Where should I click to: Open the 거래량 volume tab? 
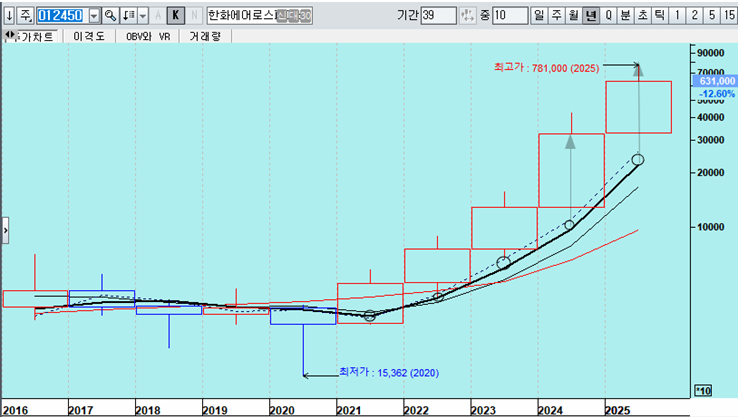click(205, 36)
